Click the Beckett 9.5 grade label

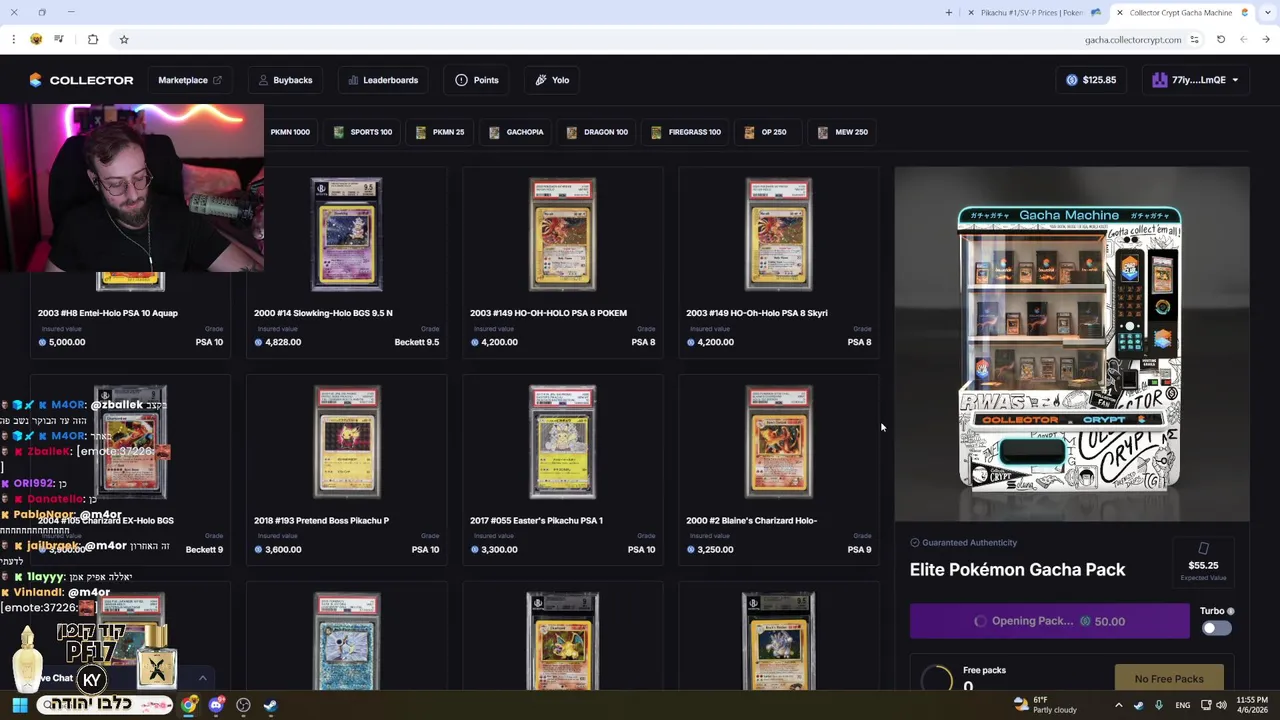coord(416,342)
